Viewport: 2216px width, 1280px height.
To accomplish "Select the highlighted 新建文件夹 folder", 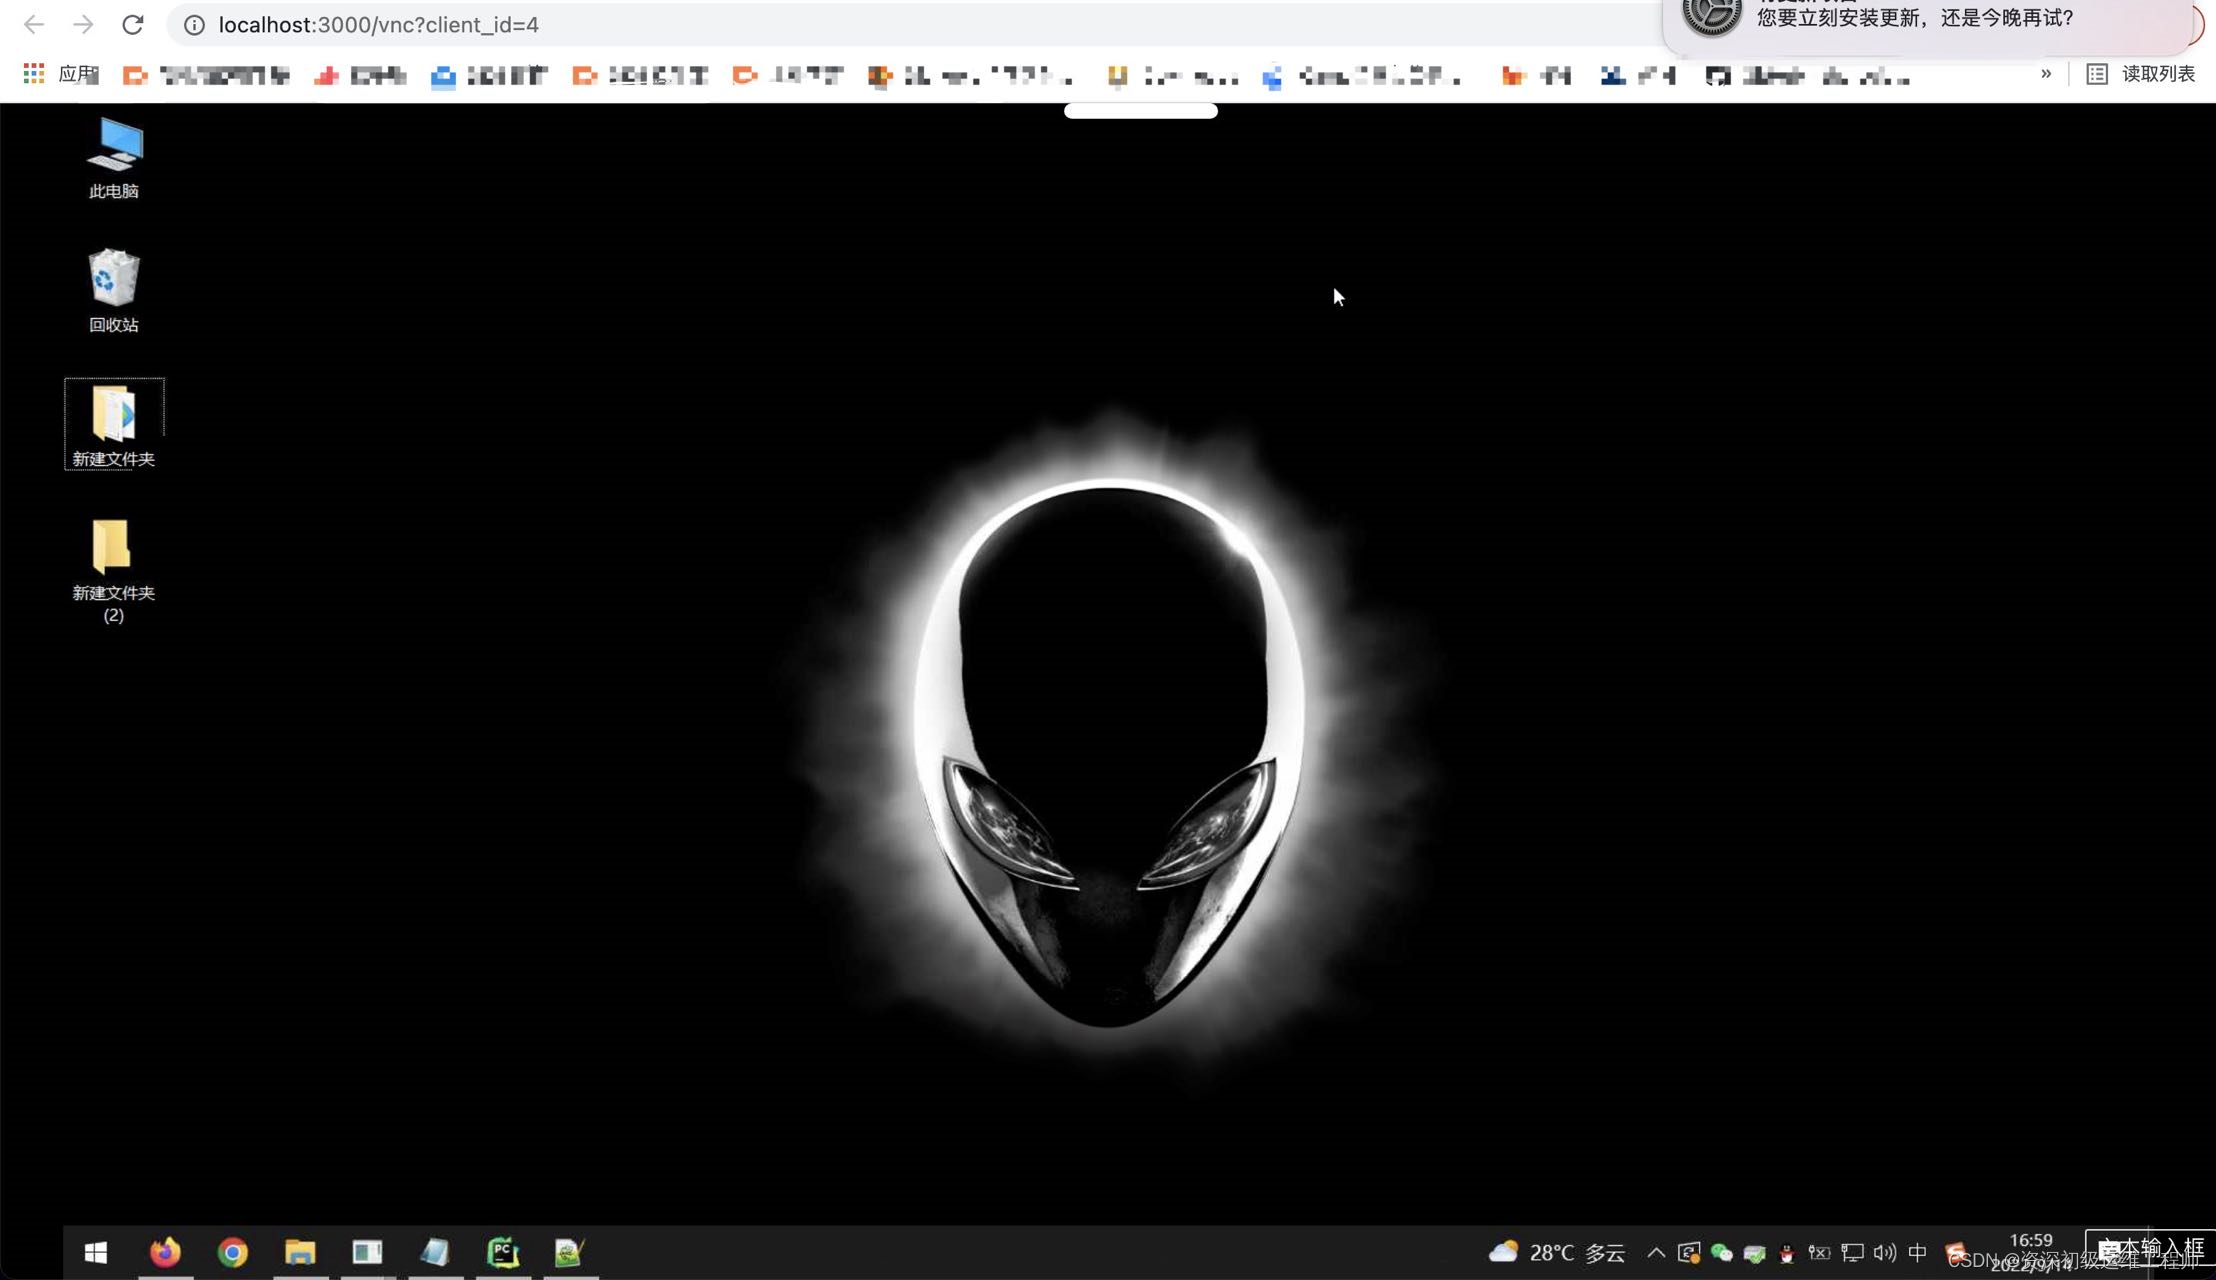I will tap(114, 424).
